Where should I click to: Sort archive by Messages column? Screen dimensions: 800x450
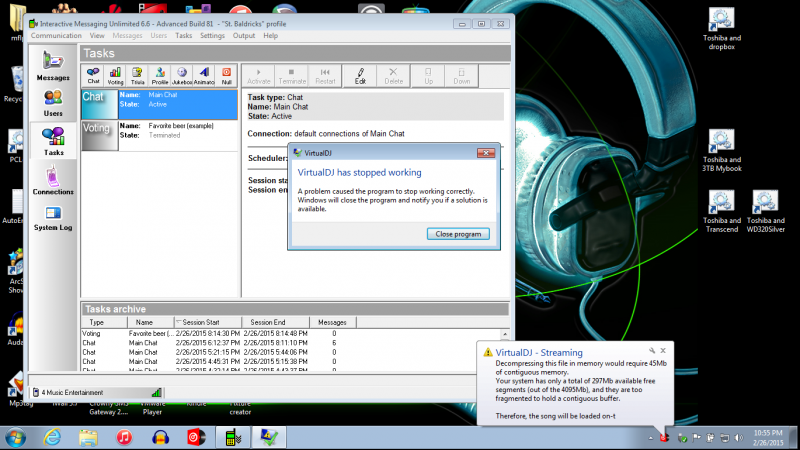(333, 322)
